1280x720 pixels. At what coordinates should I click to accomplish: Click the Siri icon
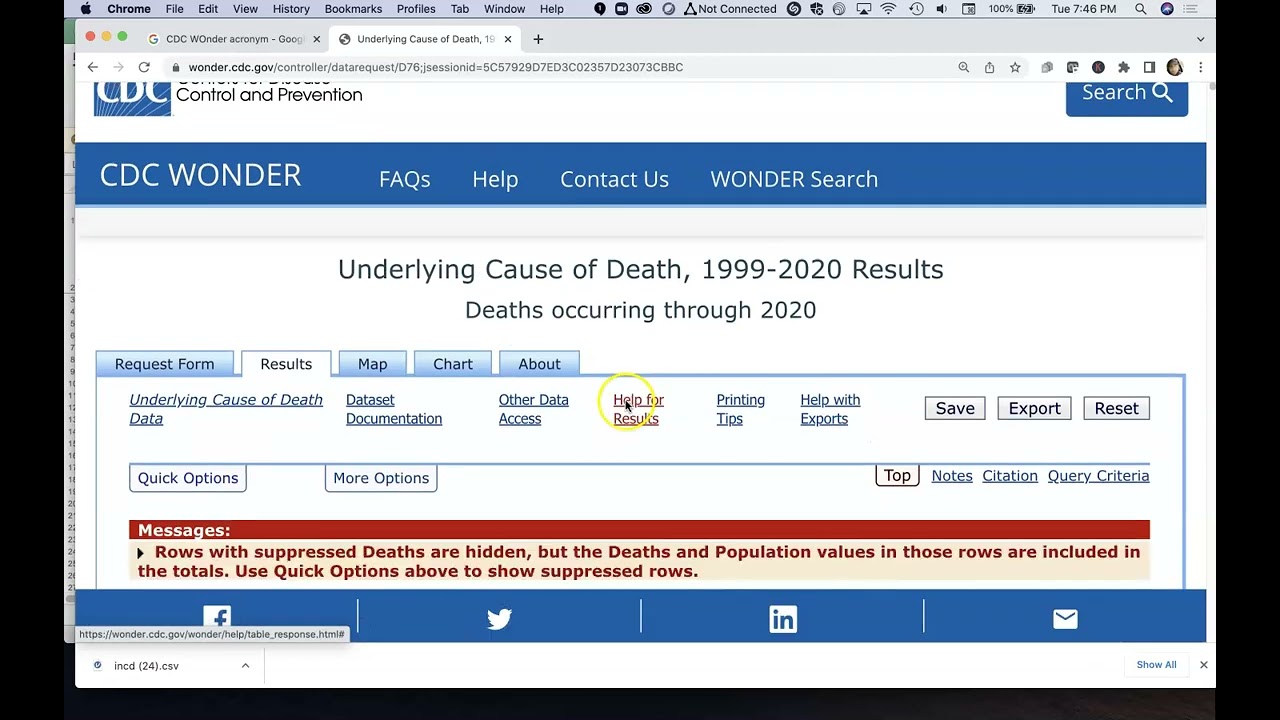pyautogui.click(x=1167, y=9)
